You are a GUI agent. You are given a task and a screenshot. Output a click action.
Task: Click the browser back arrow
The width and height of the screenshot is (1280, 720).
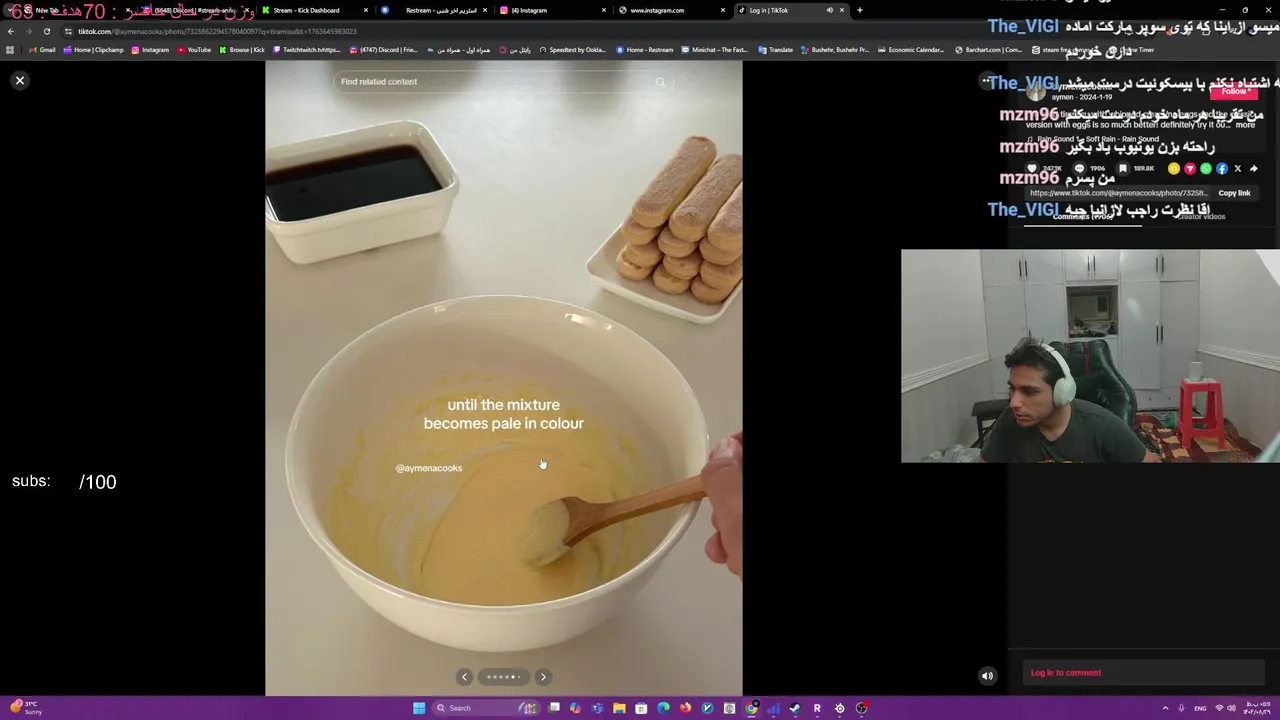11,31
